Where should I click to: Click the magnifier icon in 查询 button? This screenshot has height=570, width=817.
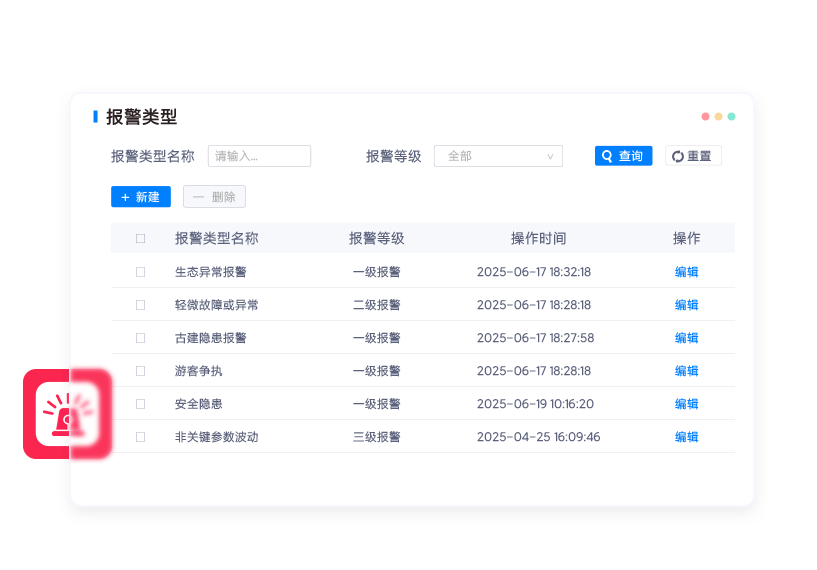tap(606, 156)
